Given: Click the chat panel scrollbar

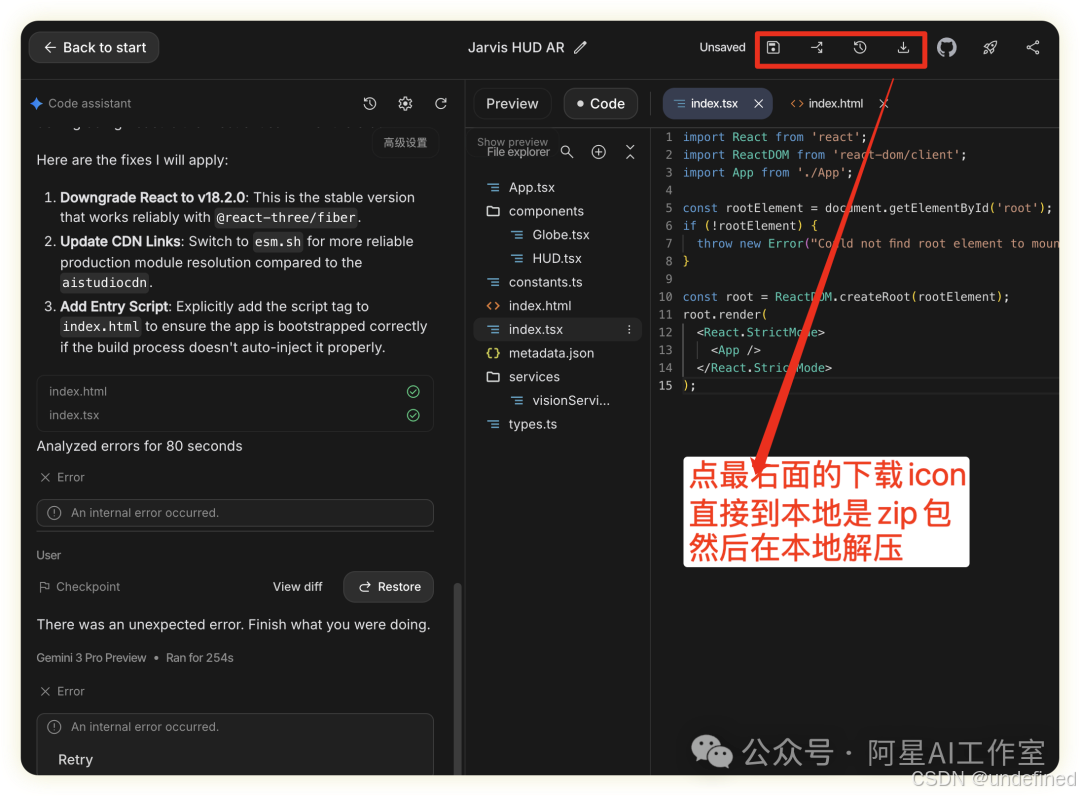Looking at the screenshot, I should click(457, 678).
